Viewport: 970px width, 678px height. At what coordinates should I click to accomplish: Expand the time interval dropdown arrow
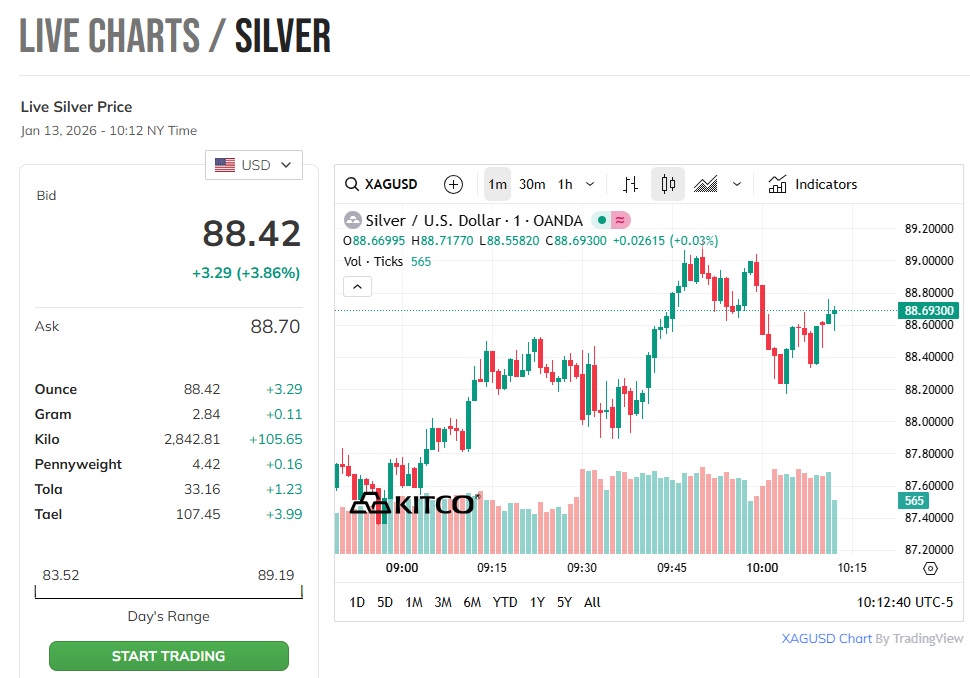tap(590, 184)
